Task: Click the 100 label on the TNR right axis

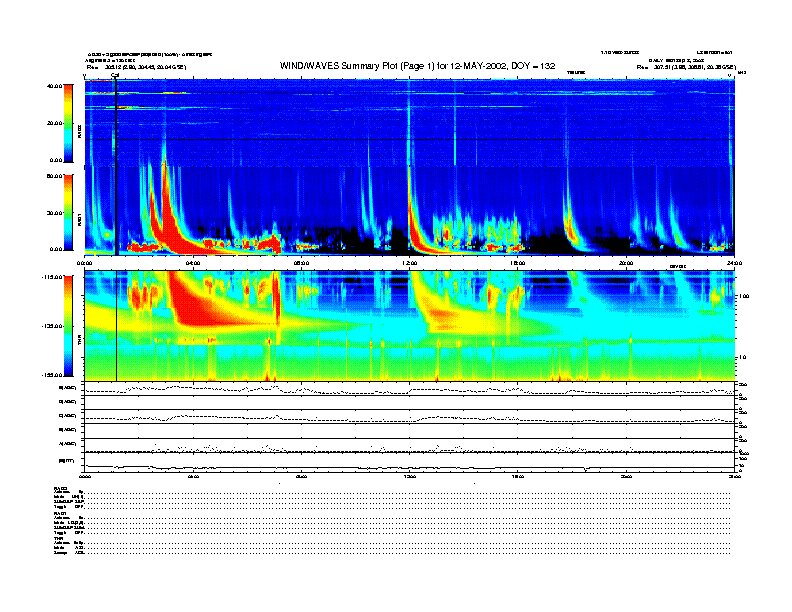Action: tap(743, 296)
